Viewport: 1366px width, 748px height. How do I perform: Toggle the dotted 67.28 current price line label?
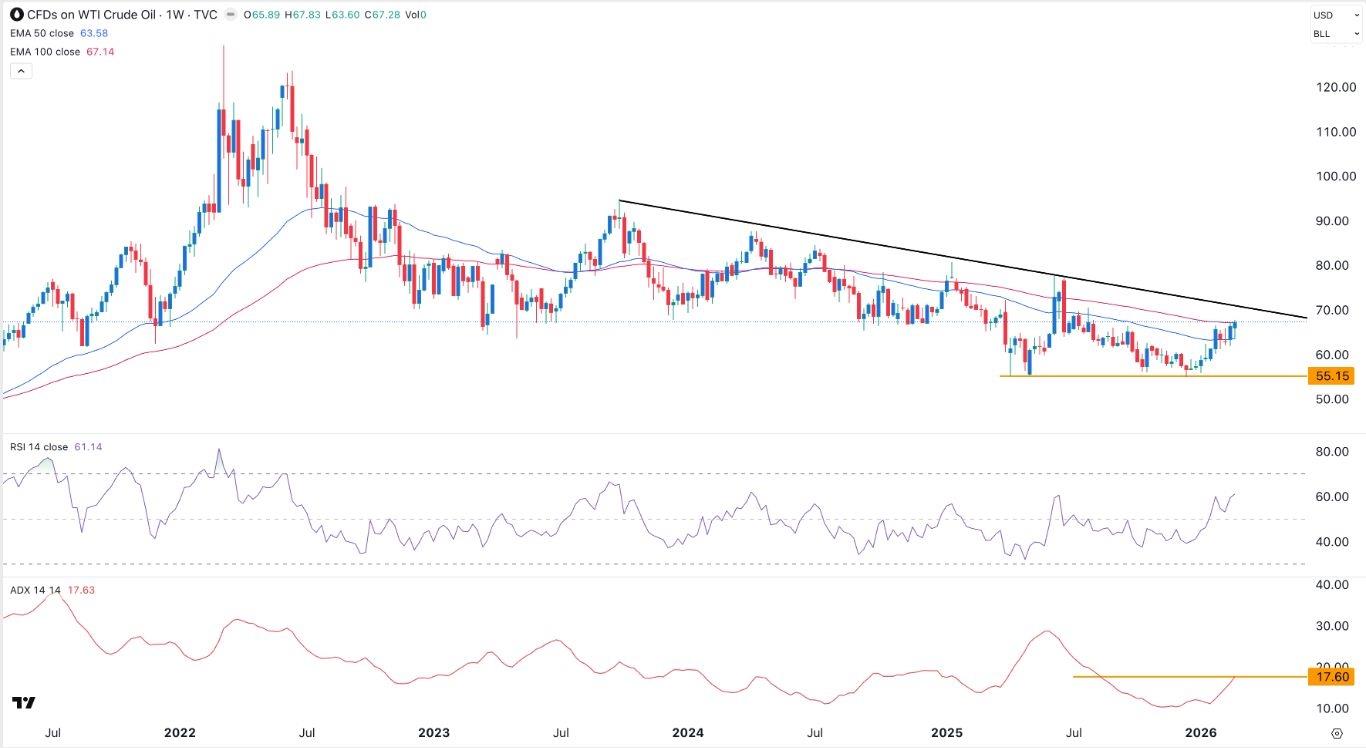click(x=1331, y=321)
